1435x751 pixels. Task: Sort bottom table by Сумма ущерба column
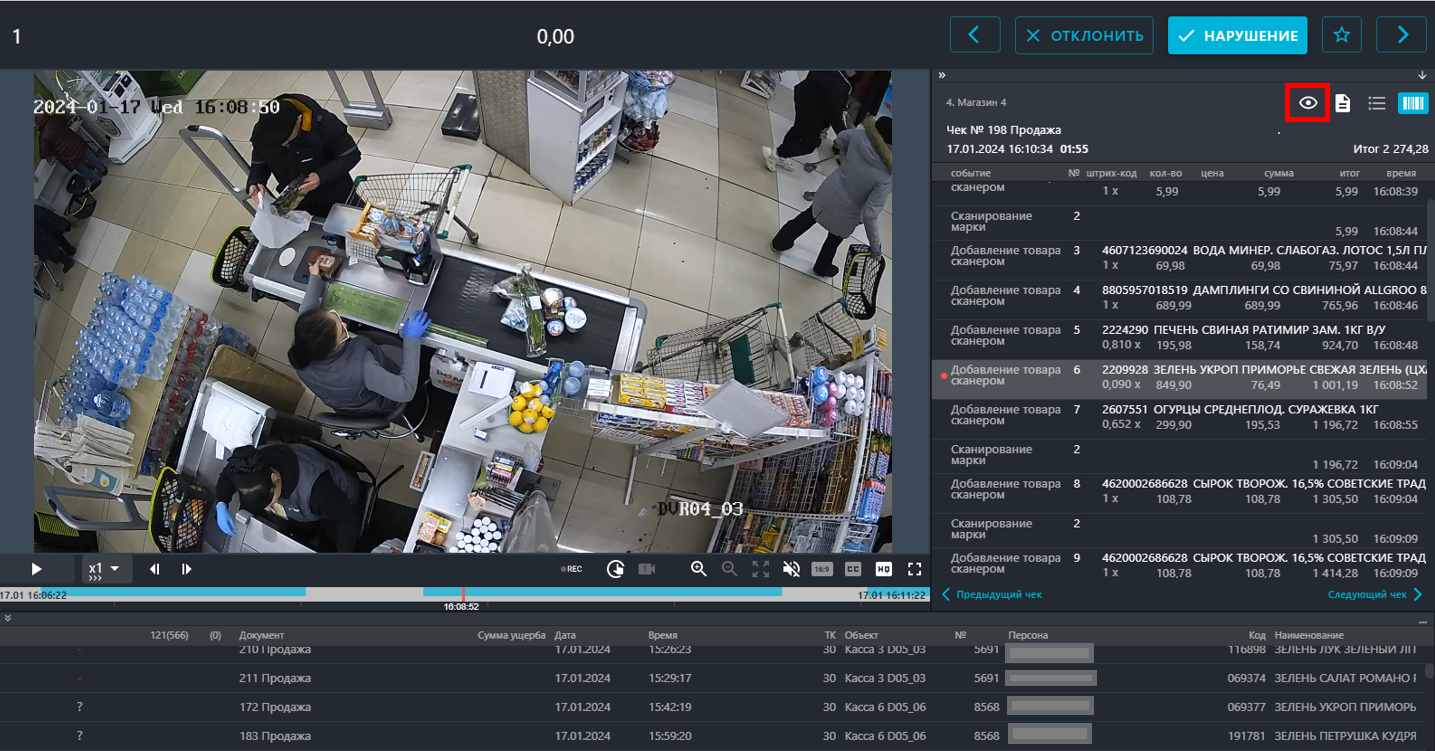(x=511, y=635)
